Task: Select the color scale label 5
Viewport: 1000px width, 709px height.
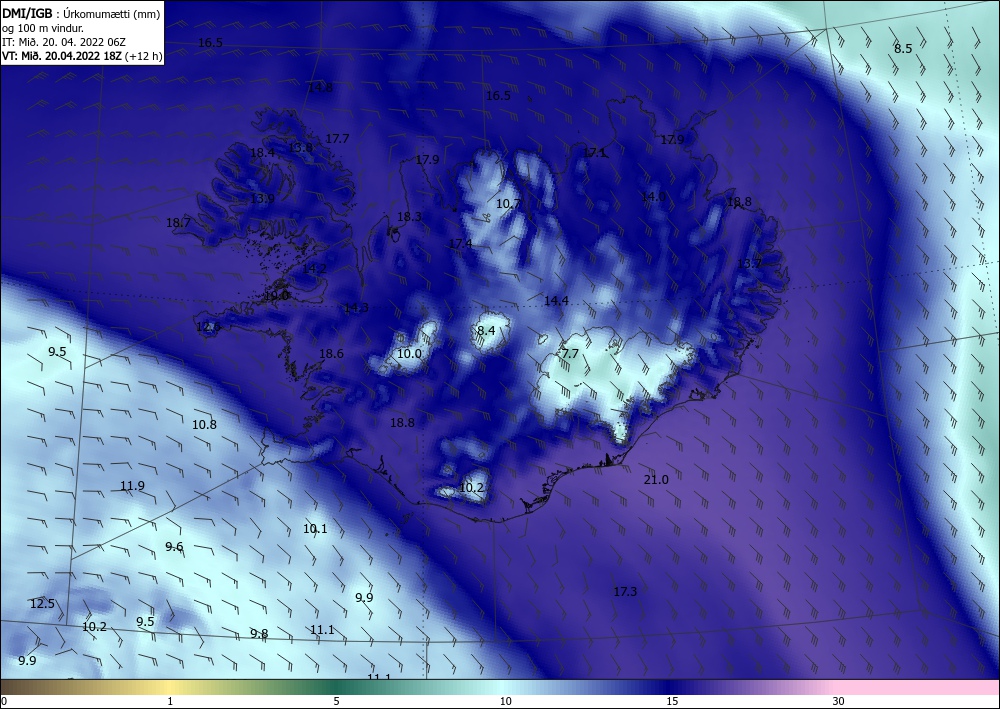Action: tap(336, 702)
